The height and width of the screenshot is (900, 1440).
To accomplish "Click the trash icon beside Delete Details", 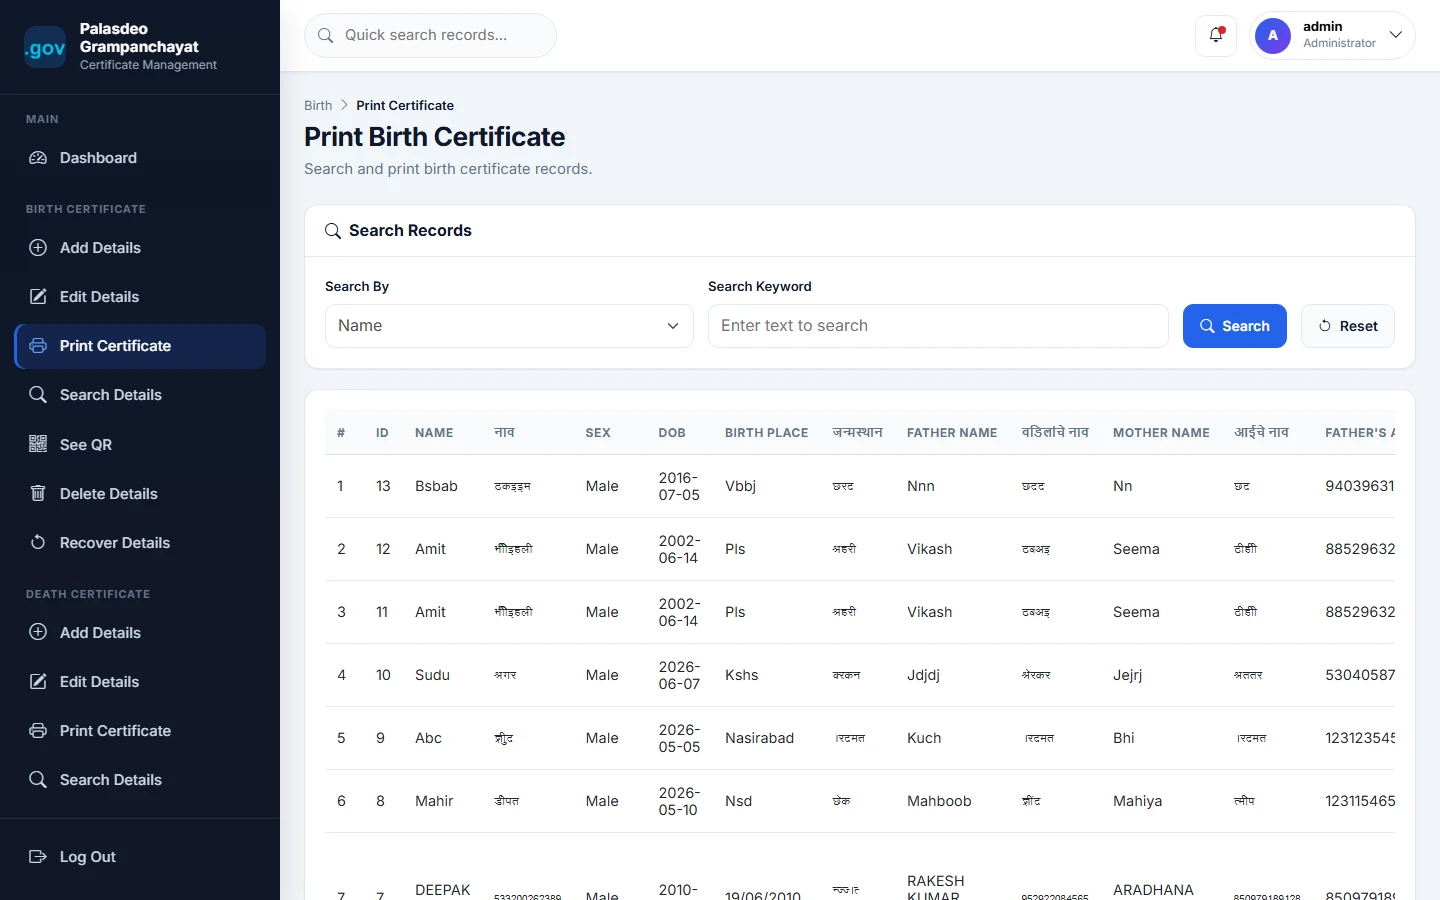I will coord(38,493).
